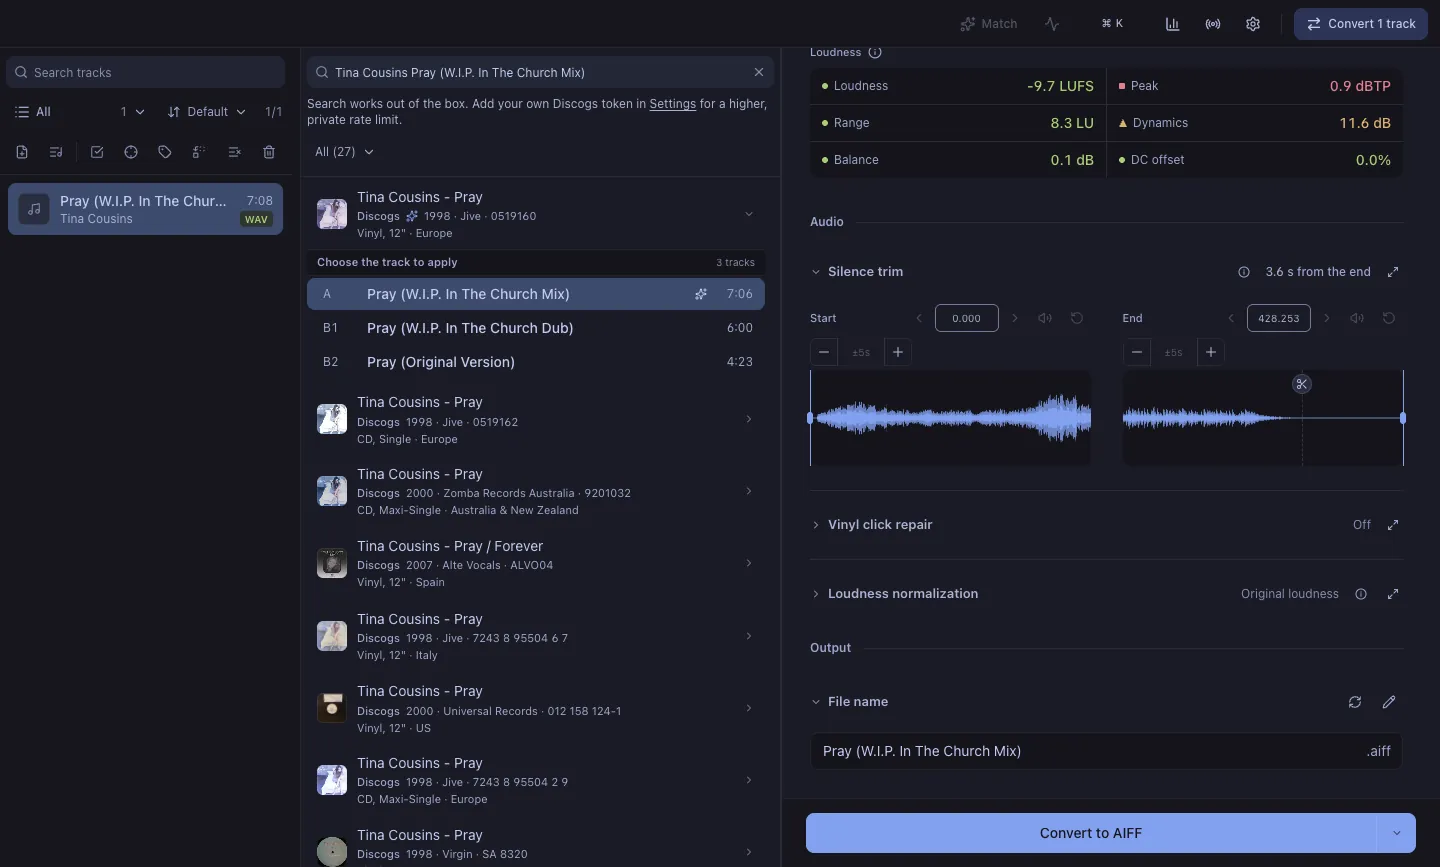This screenshot has width=1440, height=867.
Task: Click the broadcast signal icon in top bar
Action: click(1213, 24)
